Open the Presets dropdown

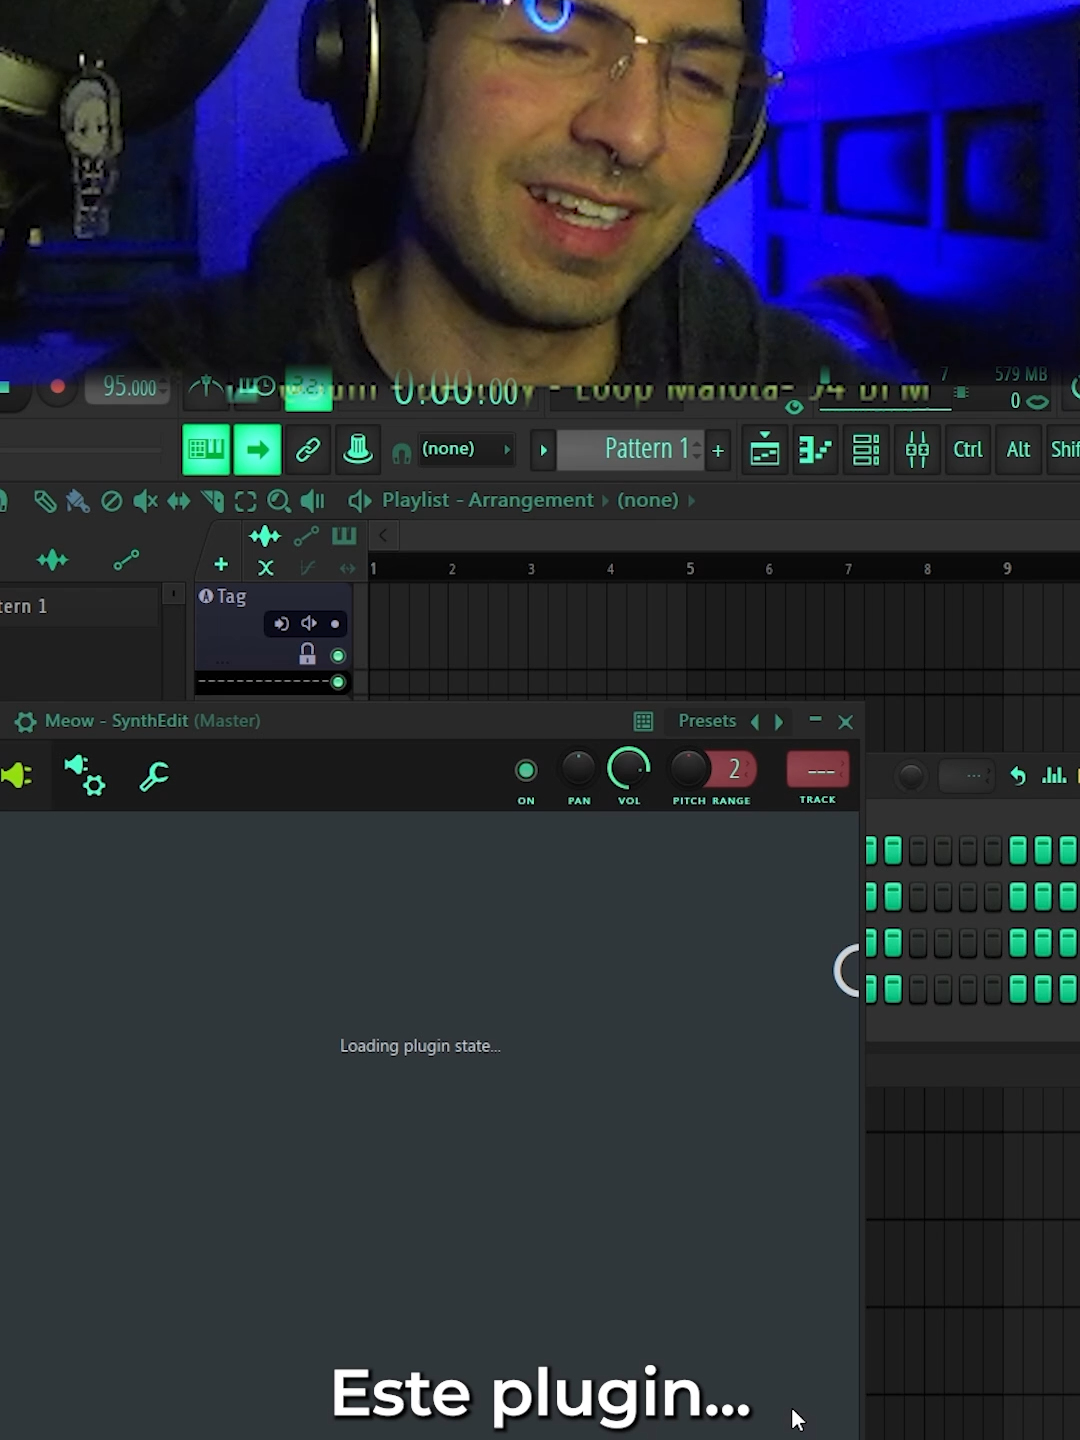coord(707,721)
